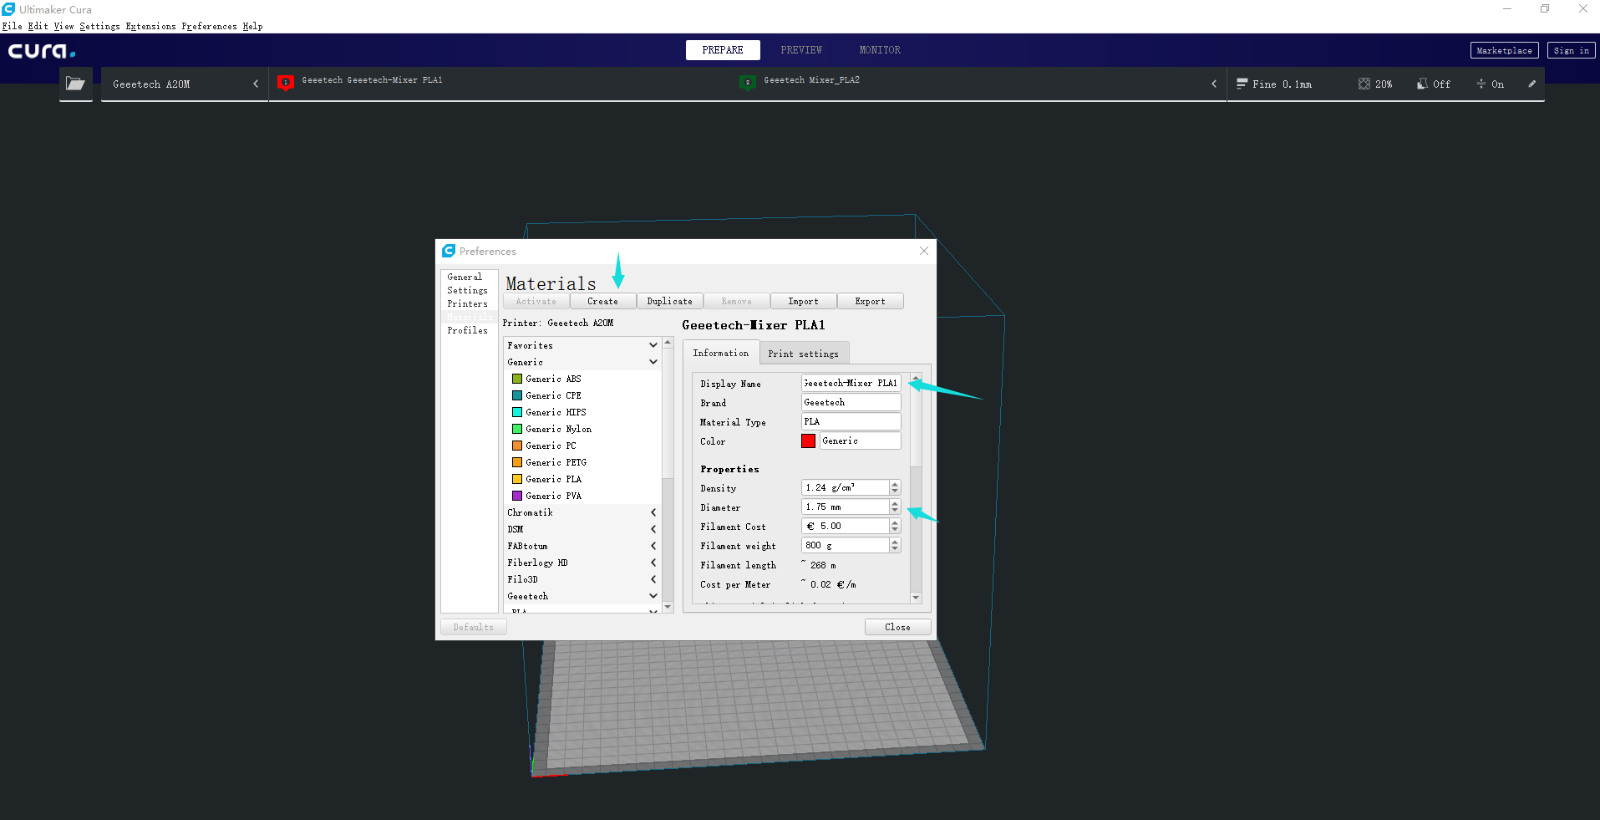This screenshot has width=1600, height=820.
Task: Open the Help menu
Action: click(x=253, y=26)
